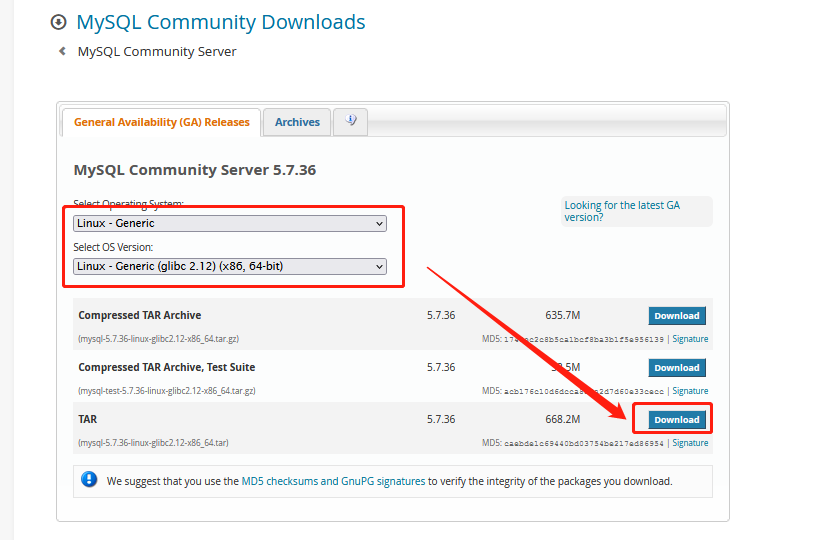
Task: Open the information icon tab
Action: click(351, 122)
